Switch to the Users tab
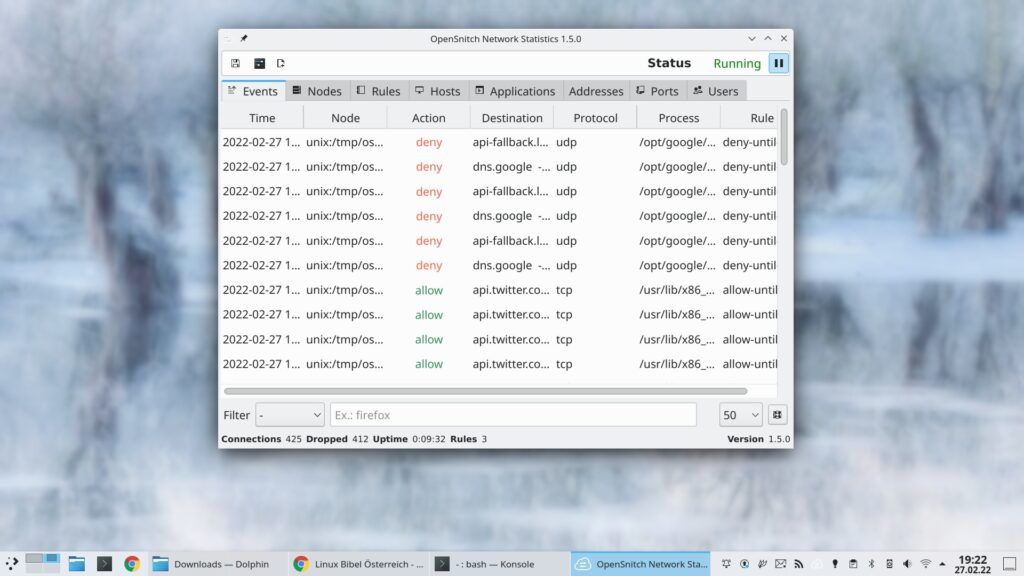 tap(716, 91)
